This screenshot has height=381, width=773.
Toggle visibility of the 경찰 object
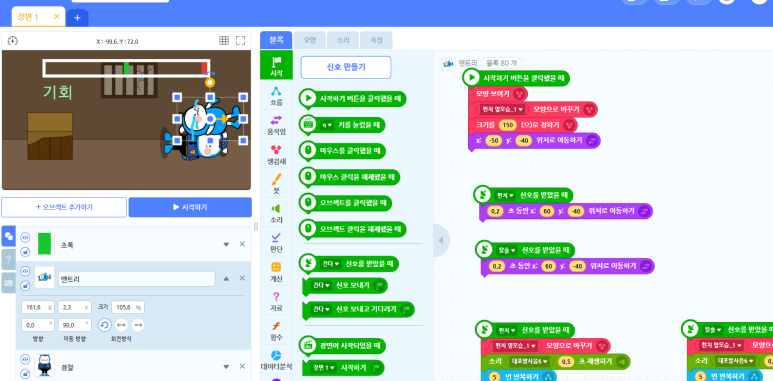pos(25,359)
